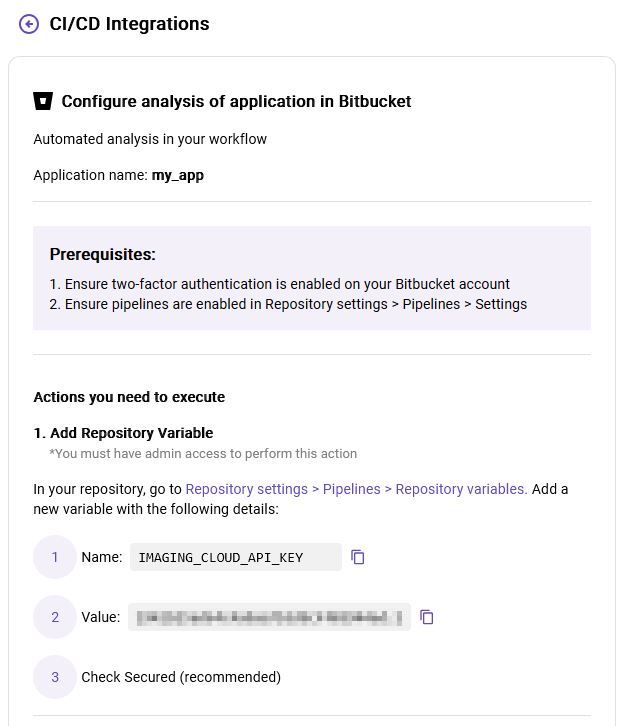Select the IMAGING_CLOUD_API_KEY name field

tap(235, 557)
